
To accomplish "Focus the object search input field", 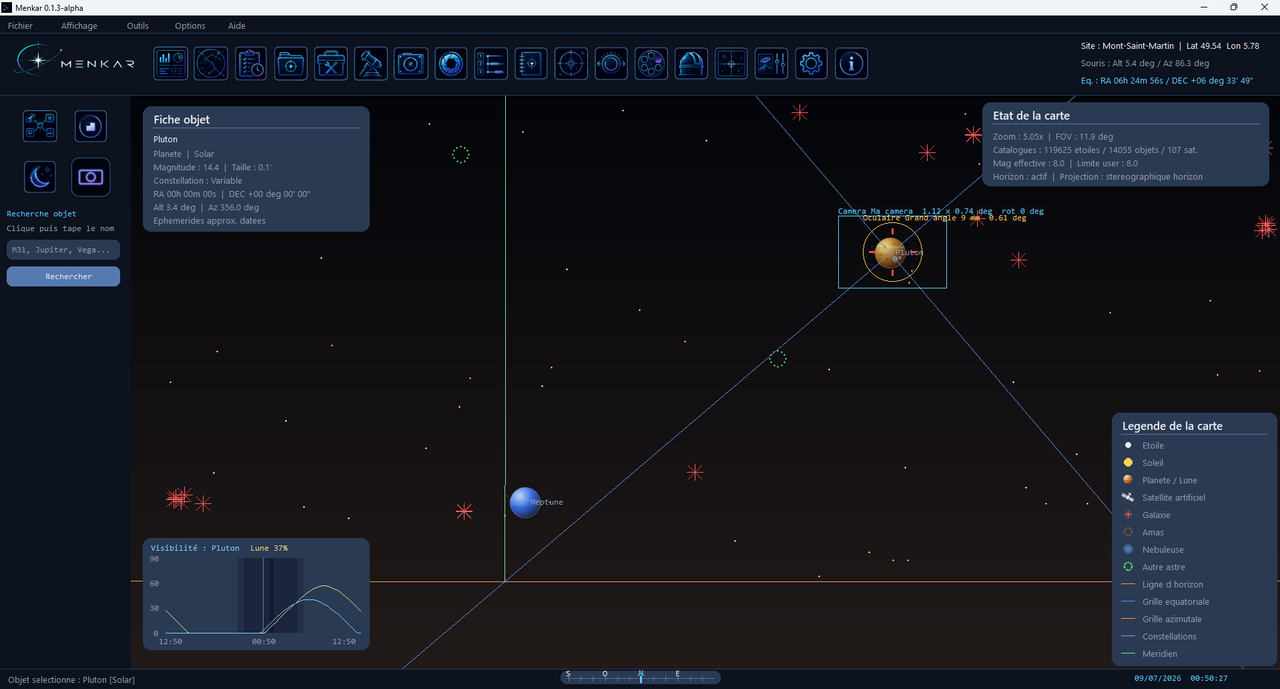I will (63, 250).
